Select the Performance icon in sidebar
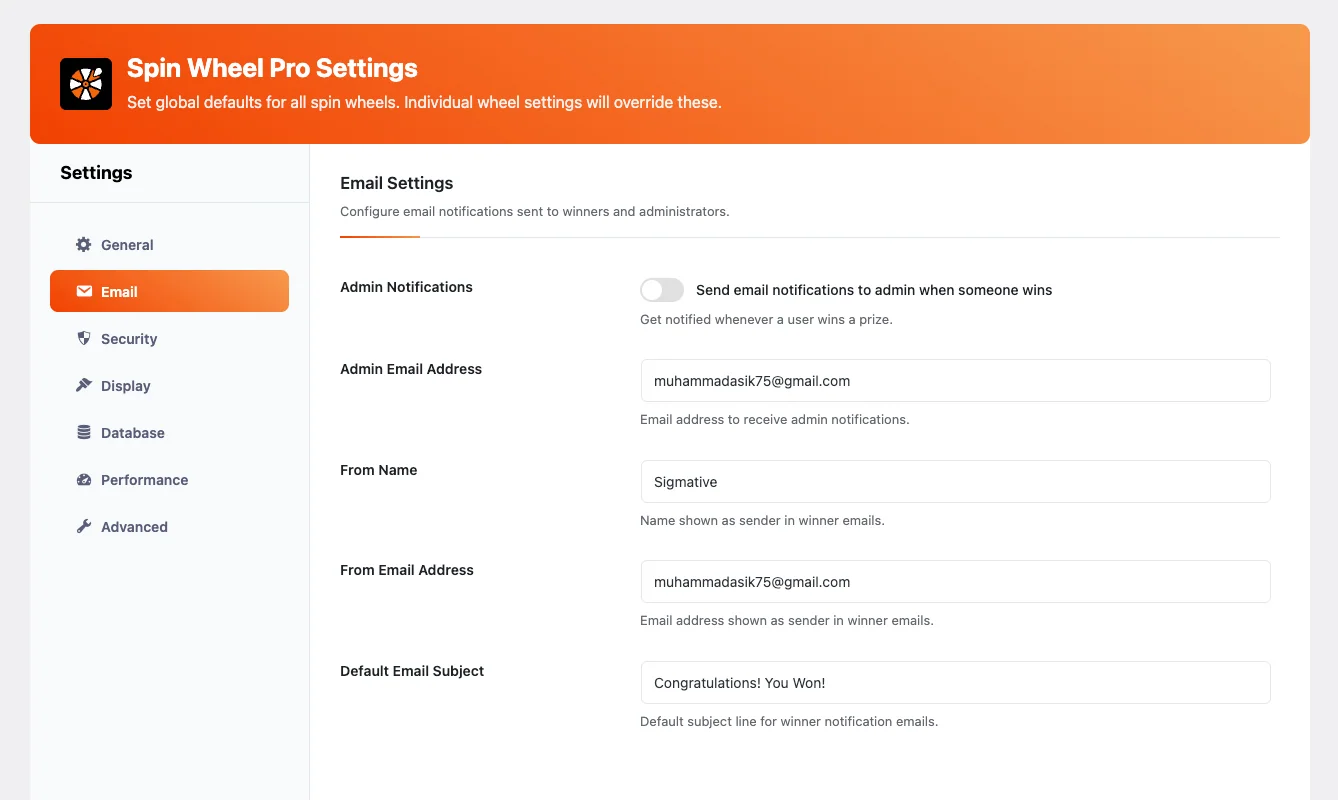This screenshot has height=800, width=1338. pyautogui.click(x=83, y=479)
